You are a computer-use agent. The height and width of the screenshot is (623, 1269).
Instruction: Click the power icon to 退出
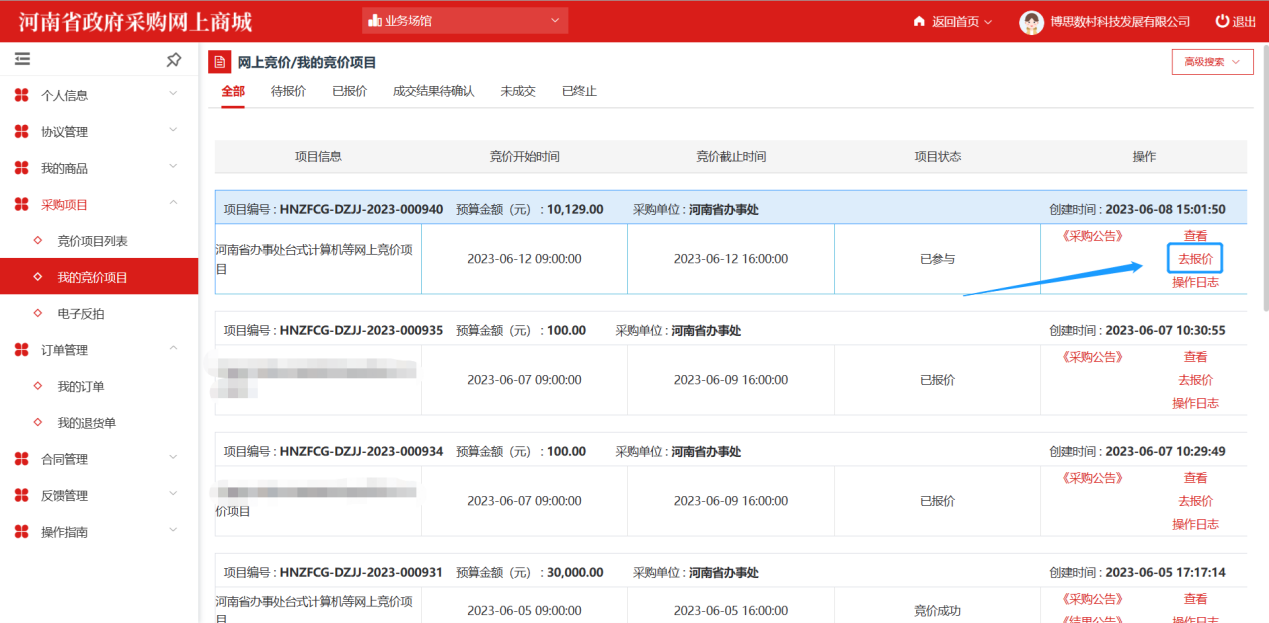point(1222,21)
